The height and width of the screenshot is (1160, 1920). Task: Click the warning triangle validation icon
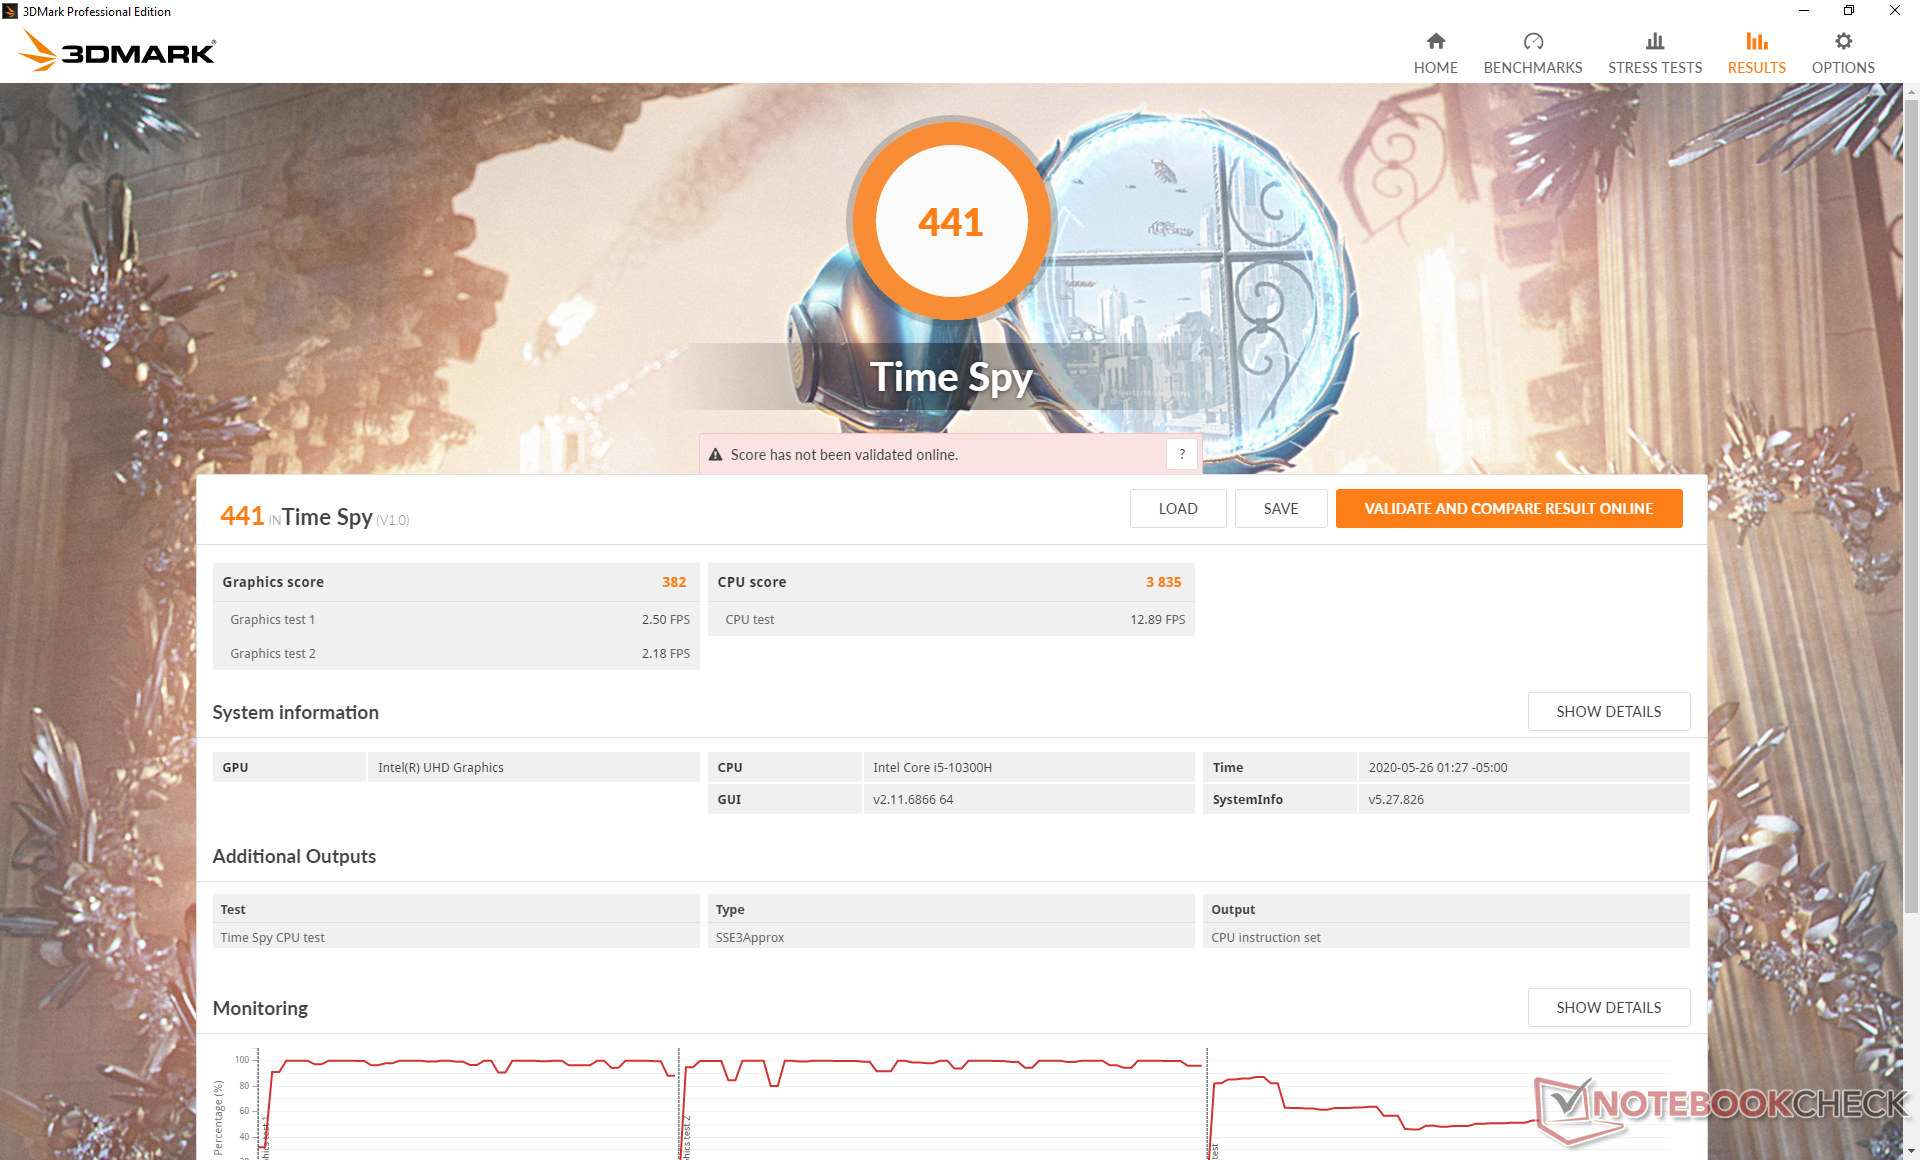(x=715, y=455)
